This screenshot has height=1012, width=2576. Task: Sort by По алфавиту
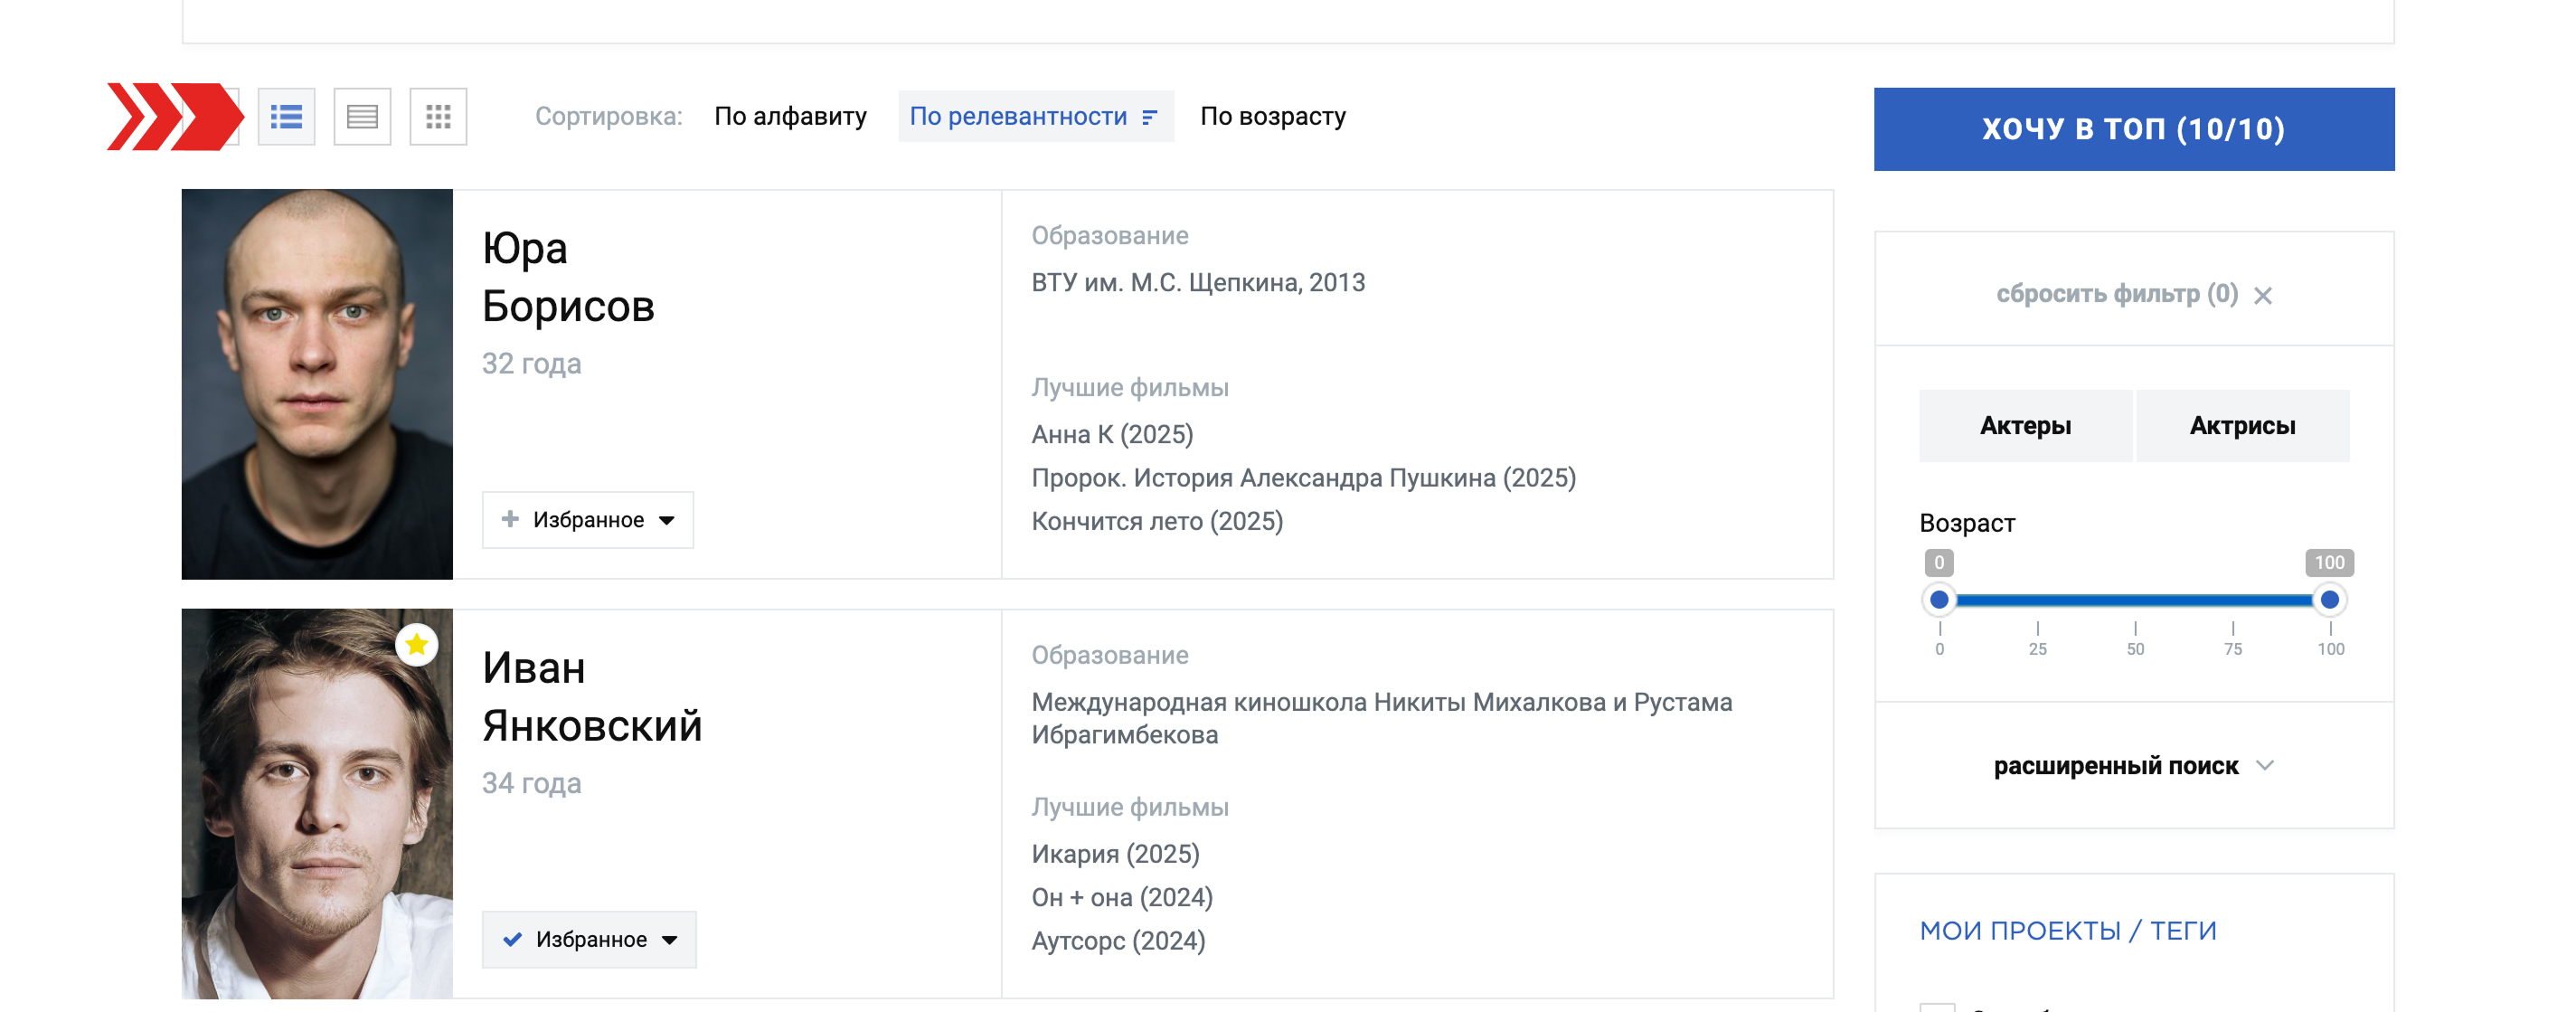[790, 117]
